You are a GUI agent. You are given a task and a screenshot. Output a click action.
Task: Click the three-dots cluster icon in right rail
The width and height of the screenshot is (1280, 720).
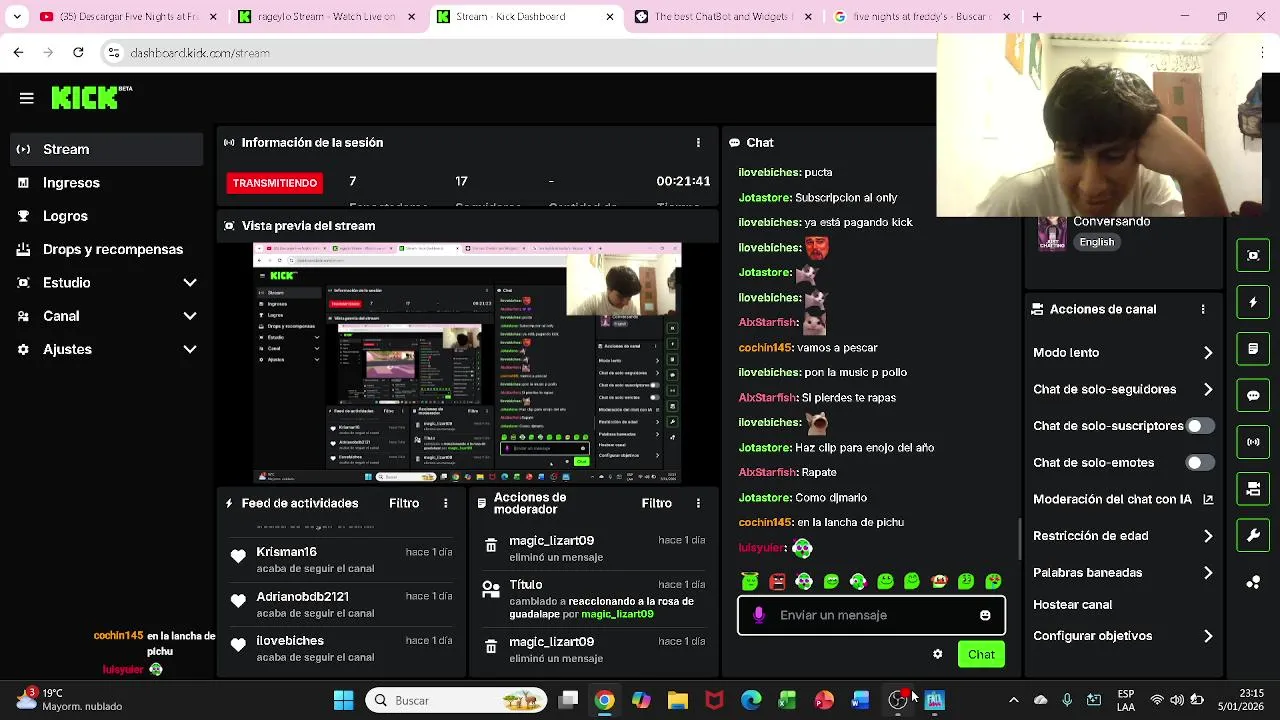click(1253, 582)
